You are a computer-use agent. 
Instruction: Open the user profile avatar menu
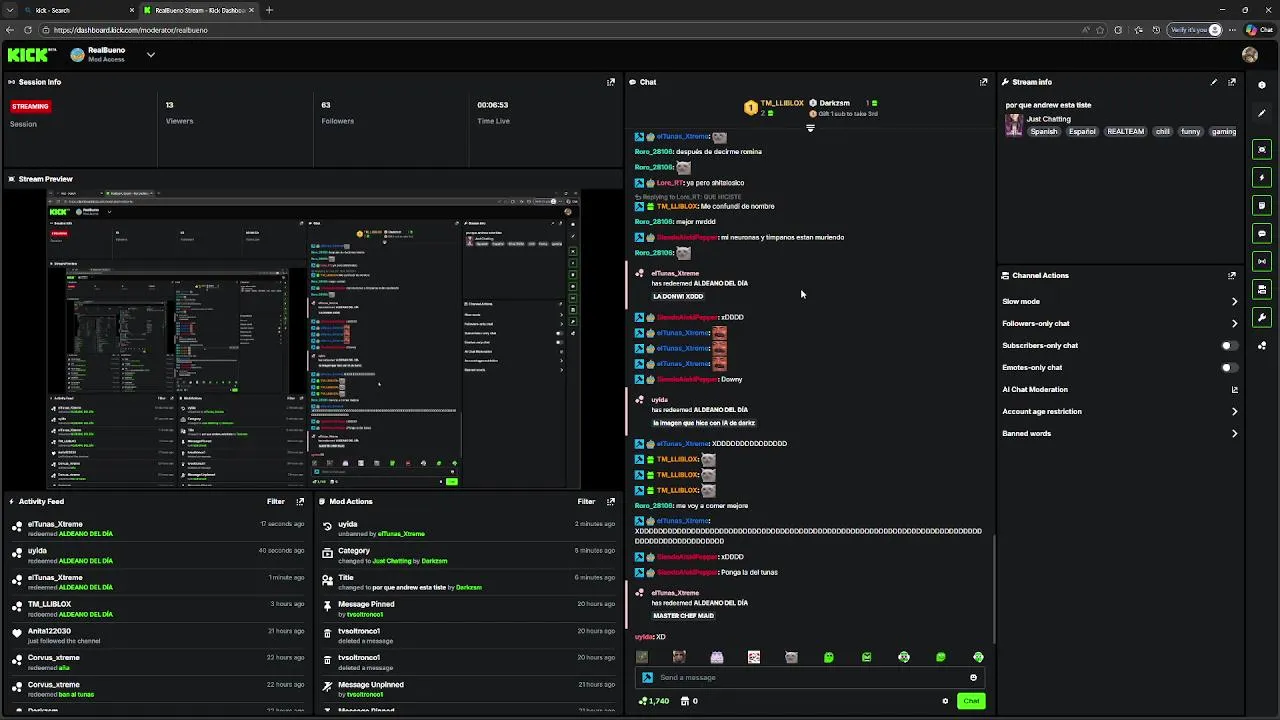1250,55
